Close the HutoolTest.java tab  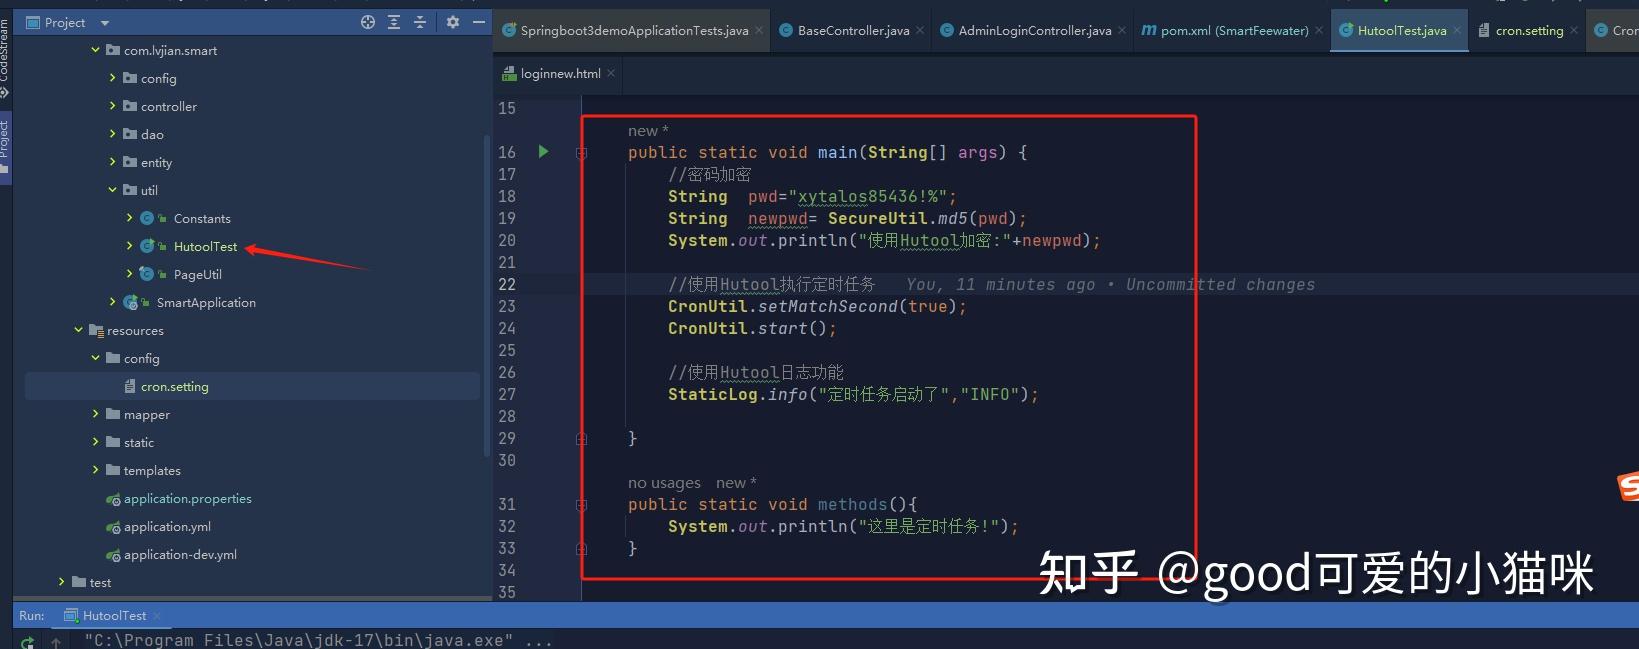pyautogui.click(x=1457, y=31)
